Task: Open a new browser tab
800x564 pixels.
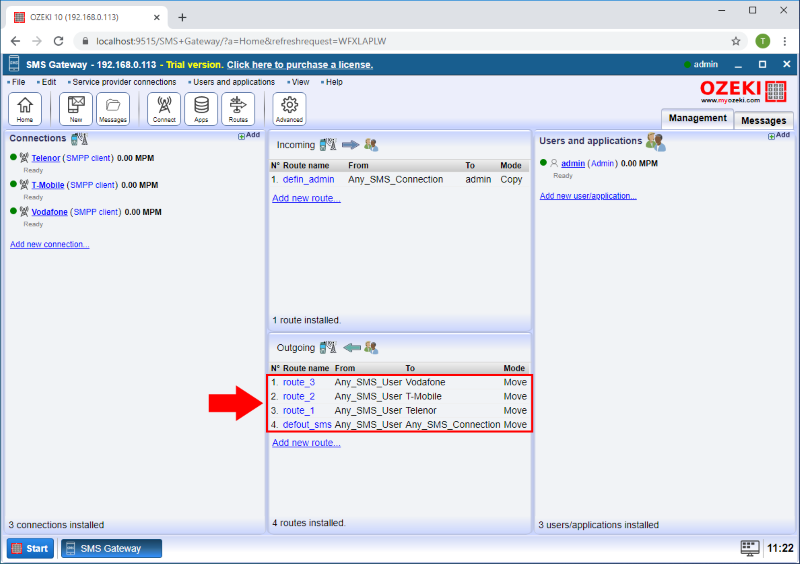Action: 182,17
